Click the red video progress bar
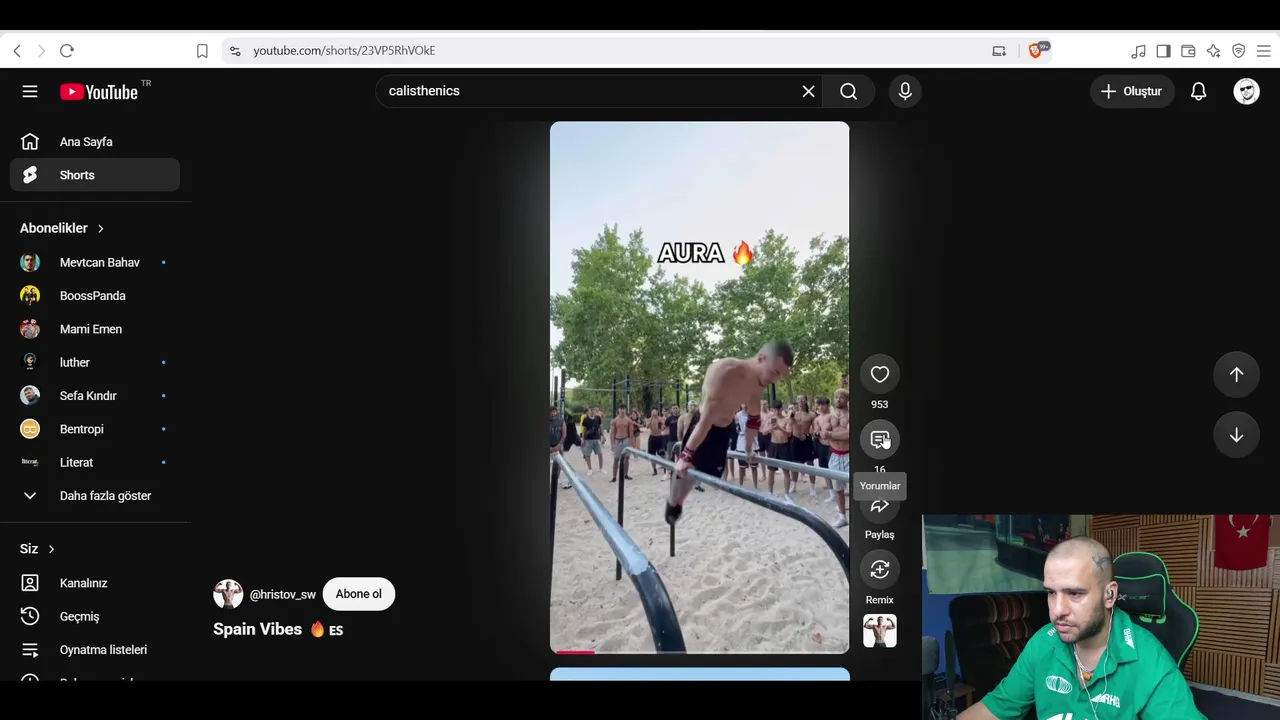1280x720 pixels. (575, 652)
